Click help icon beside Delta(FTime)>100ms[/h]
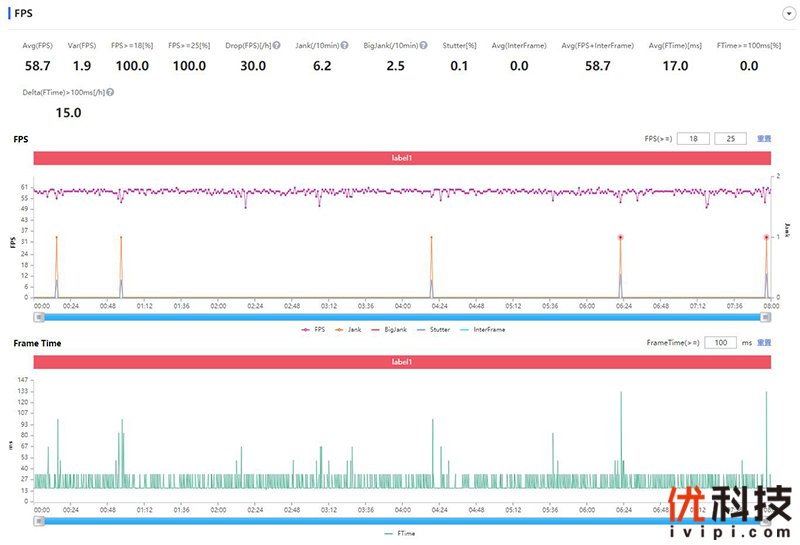This screenshot has height=545, width=800. [x=110, y=92]
